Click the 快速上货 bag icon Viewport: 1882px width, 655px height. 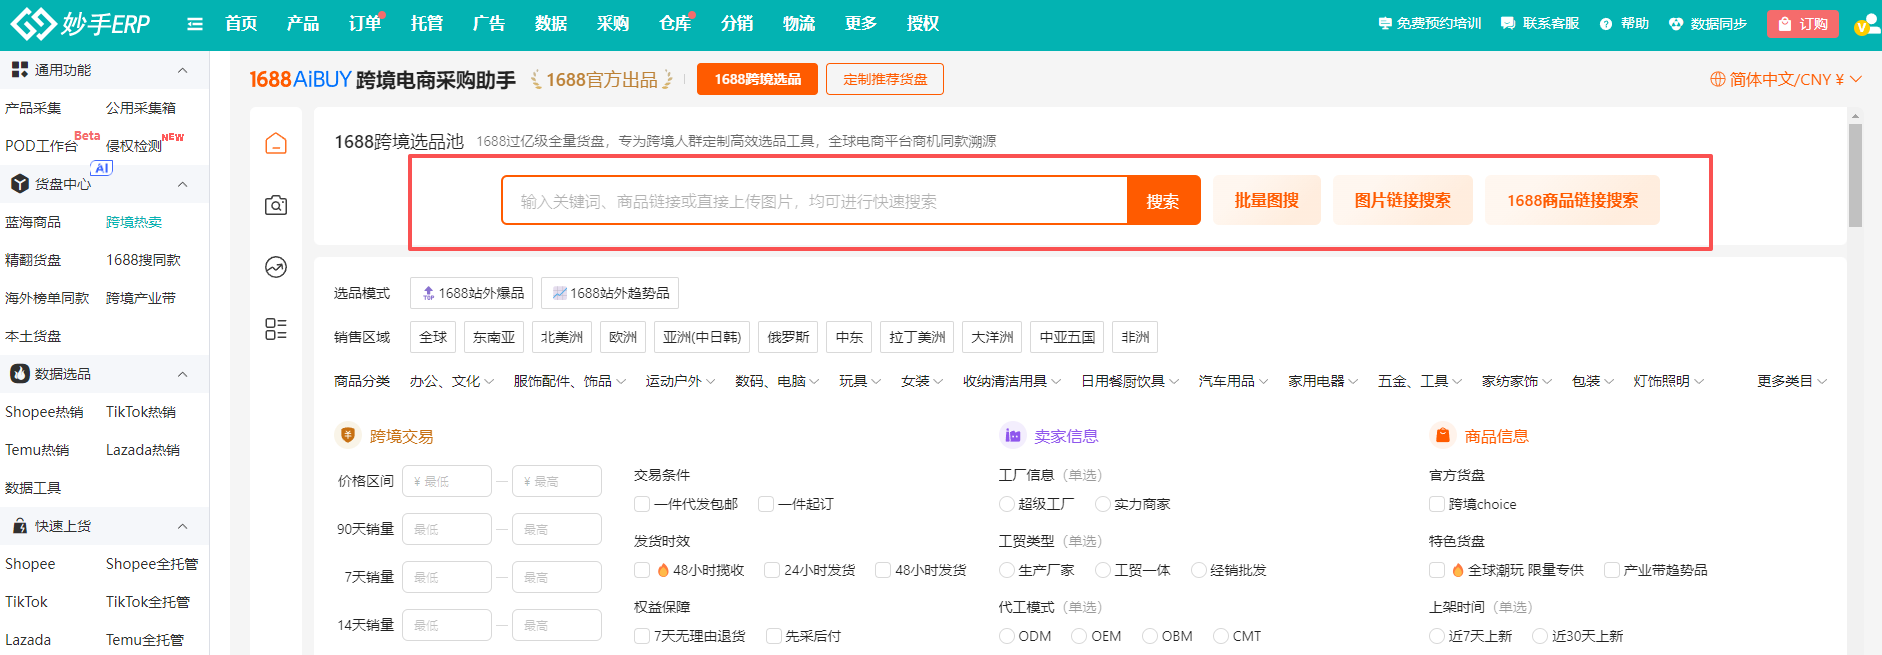20,526
